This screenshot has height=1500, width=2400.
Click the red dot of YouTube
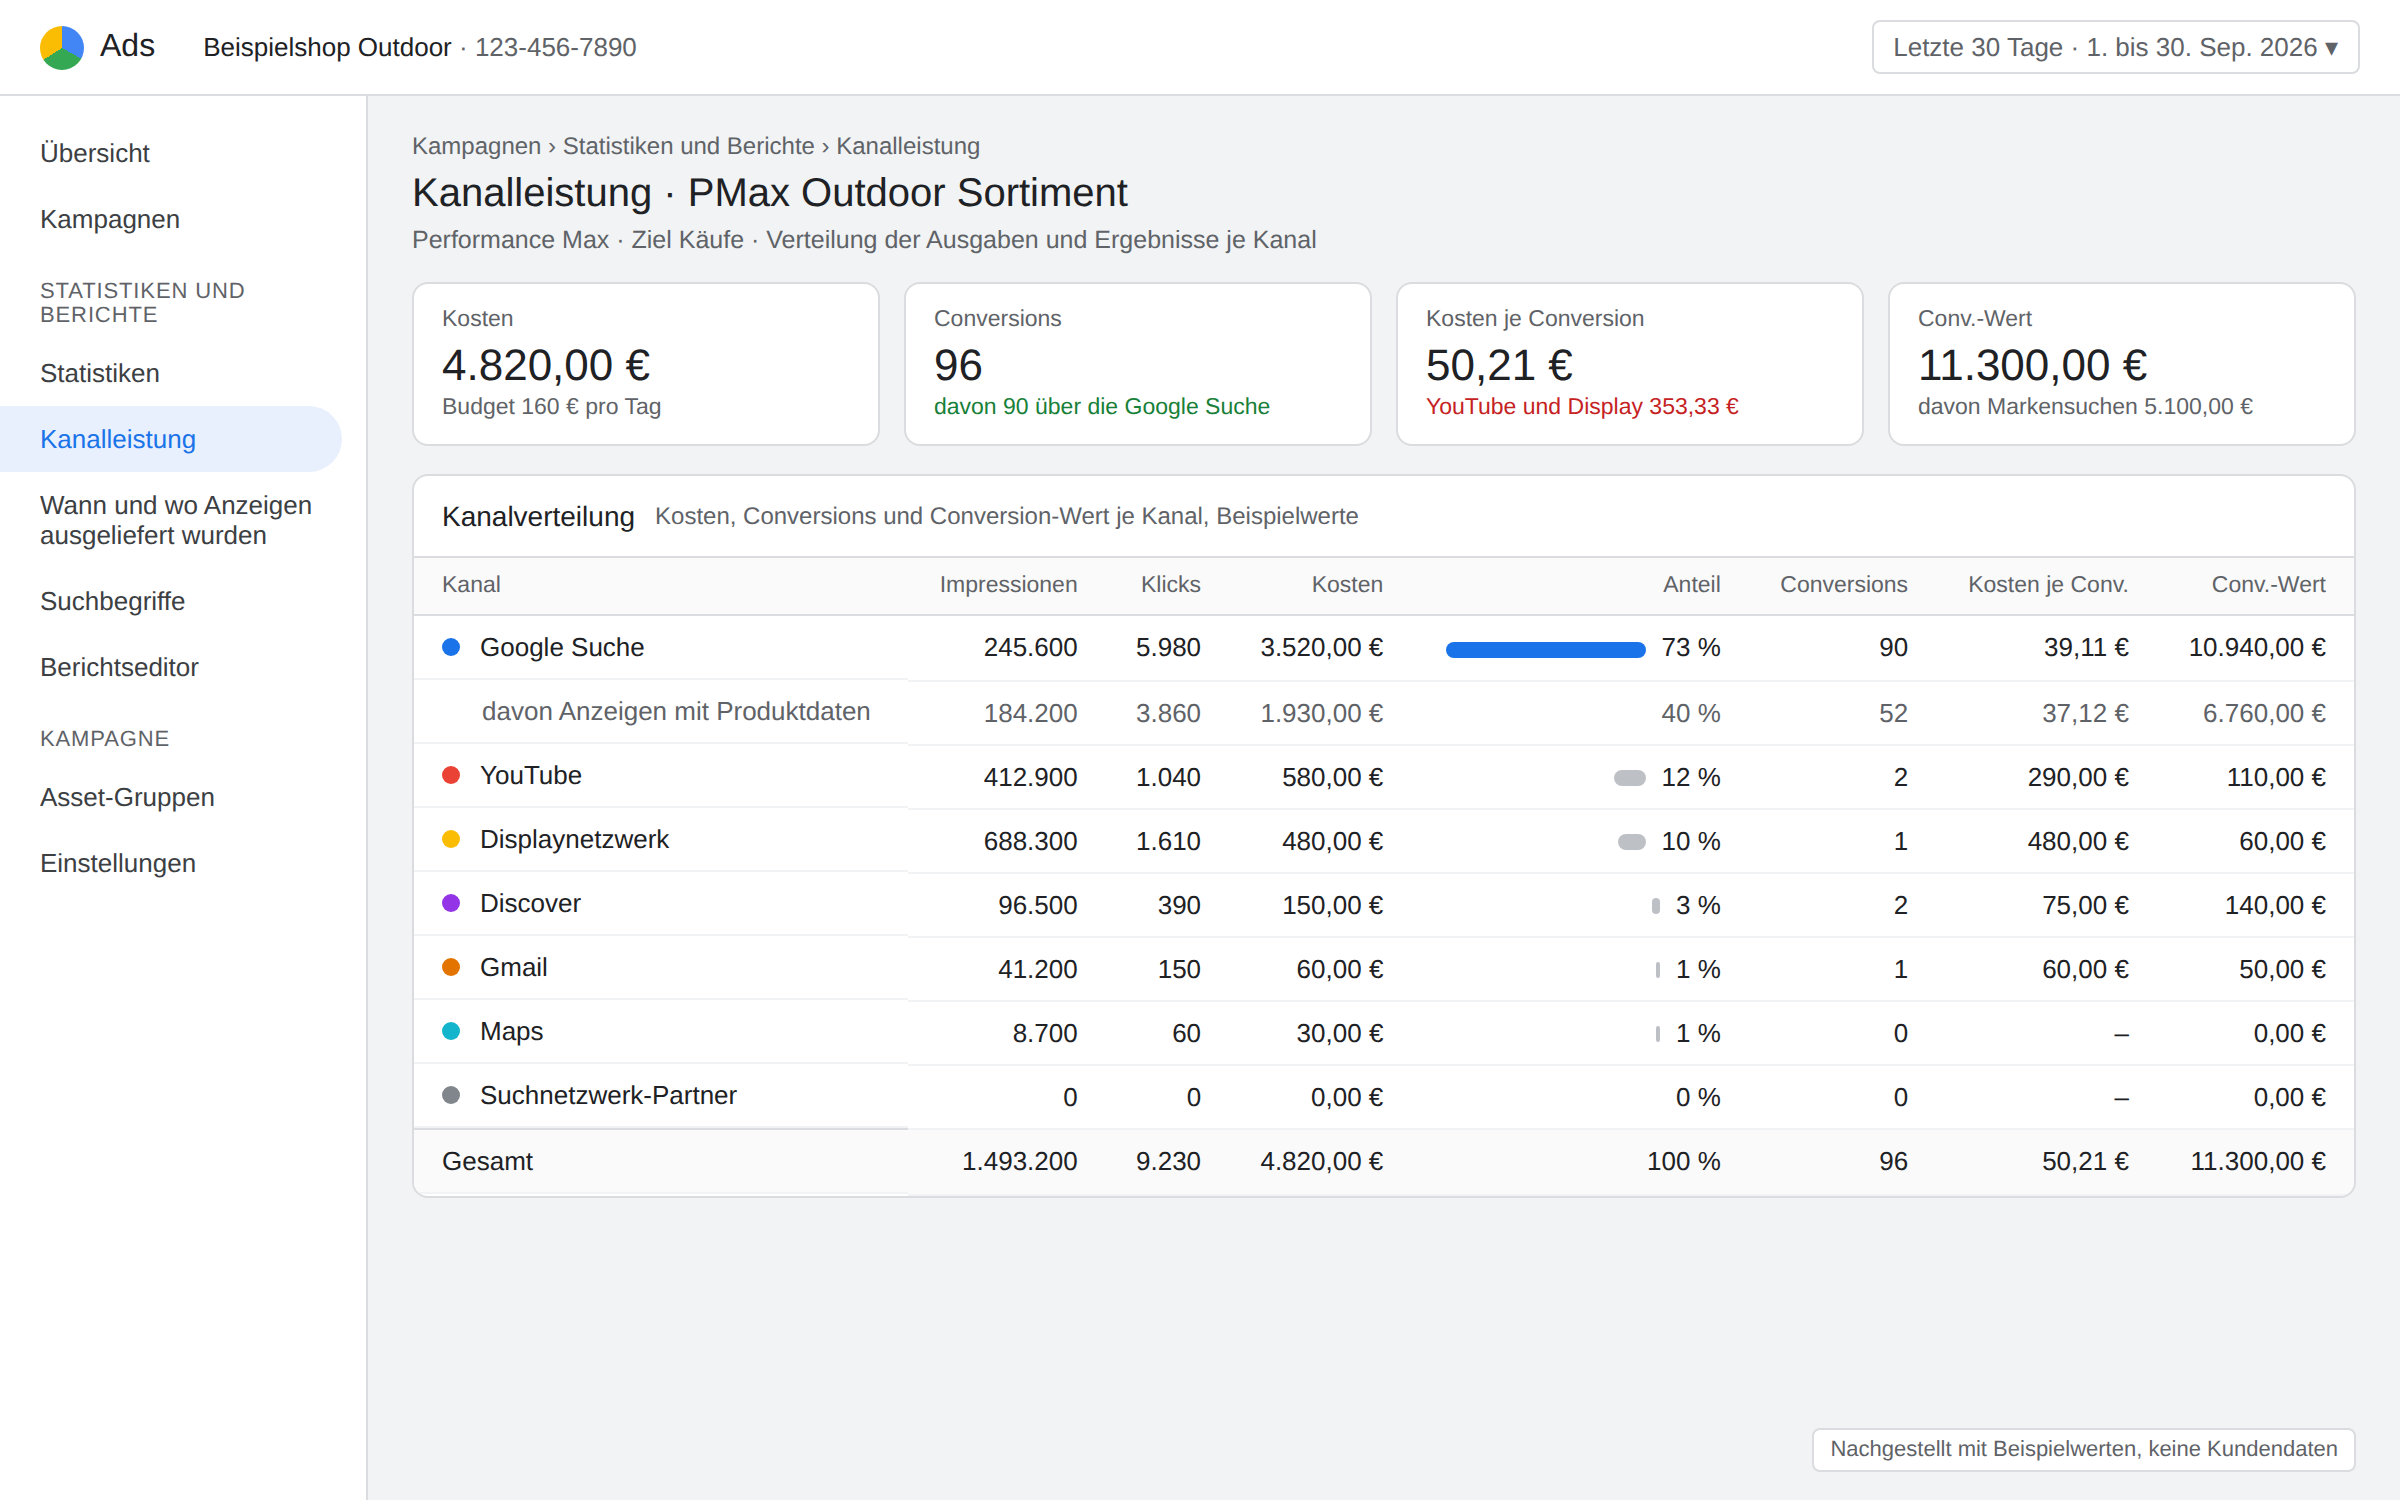tap(451, 775)
